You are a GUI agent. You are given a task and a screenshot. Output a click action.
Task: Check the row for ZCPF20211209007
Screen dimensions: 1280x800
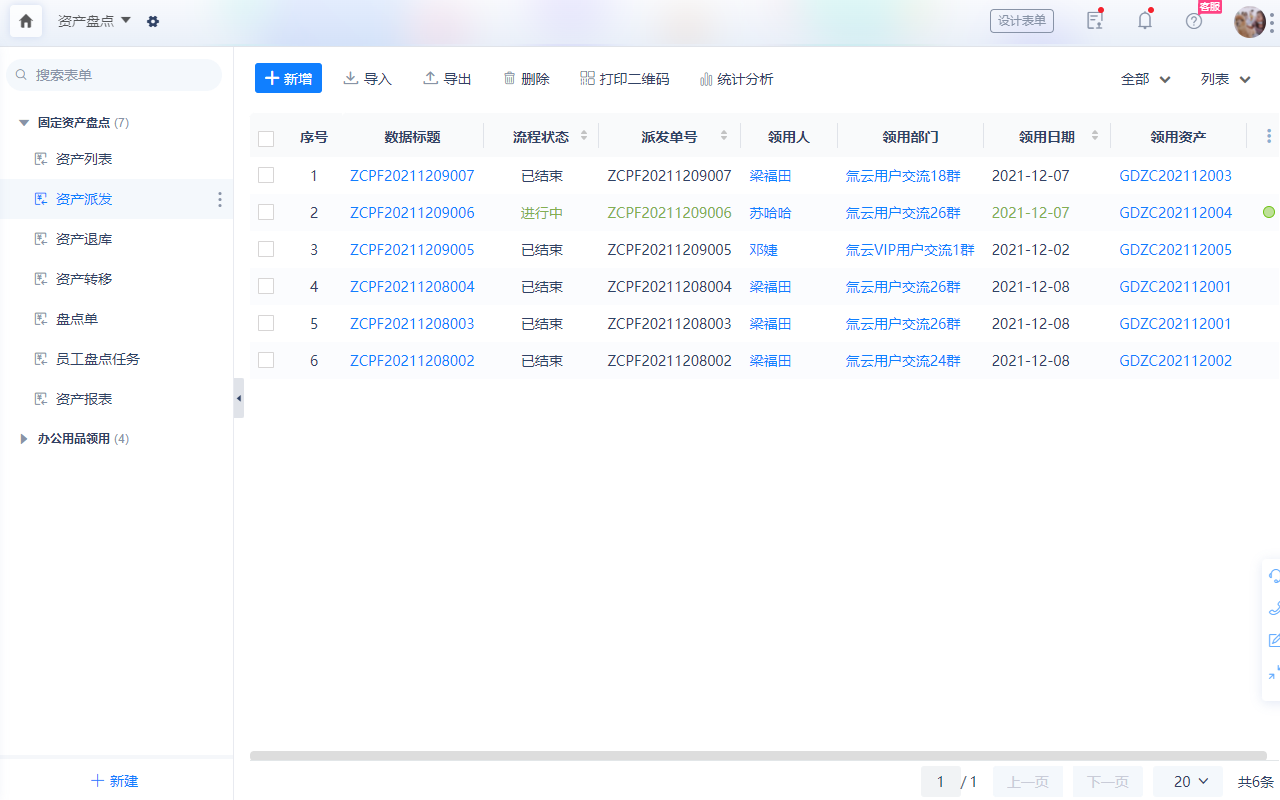click(266, 175)
